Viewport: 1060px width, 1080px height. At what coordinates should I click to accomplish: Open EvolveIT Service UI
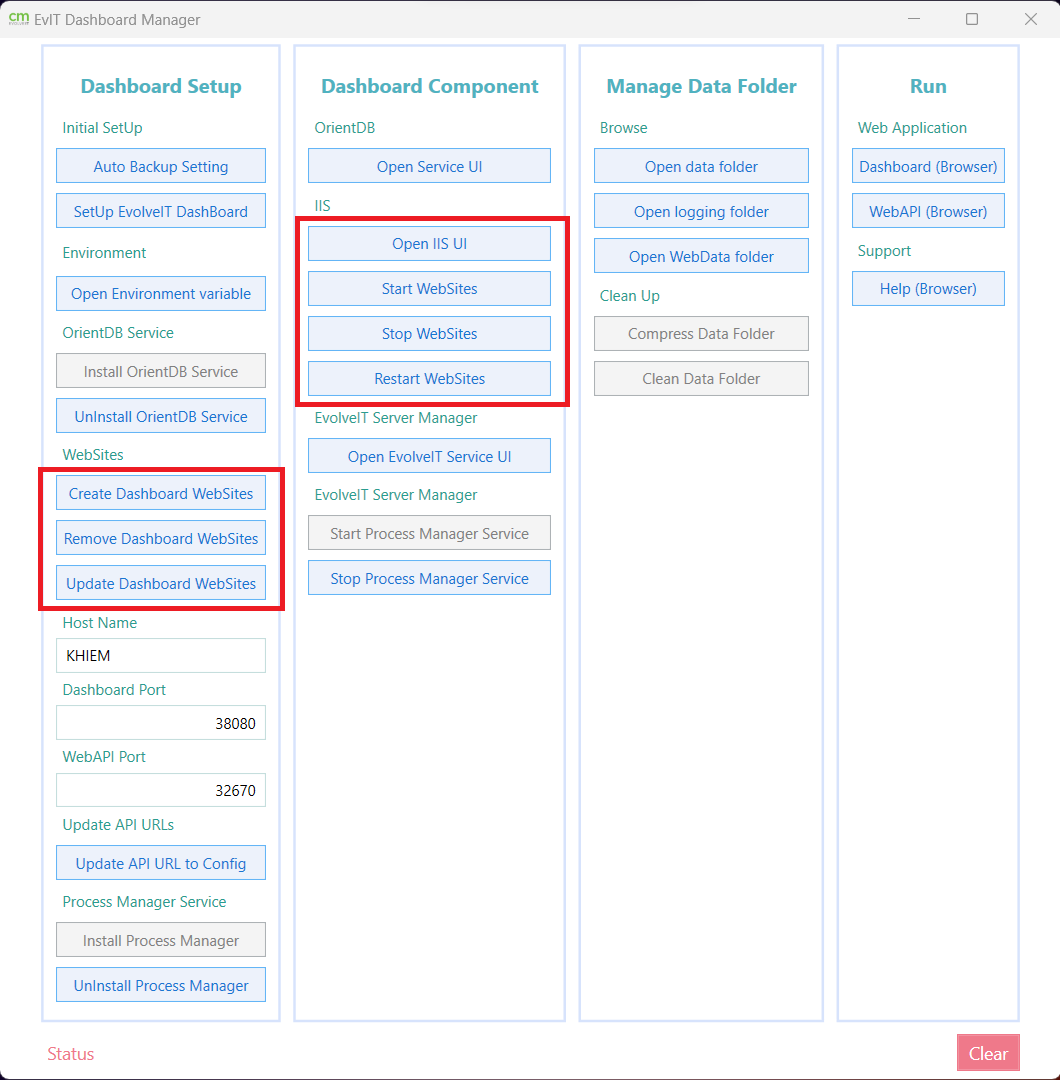pos(429,456)
